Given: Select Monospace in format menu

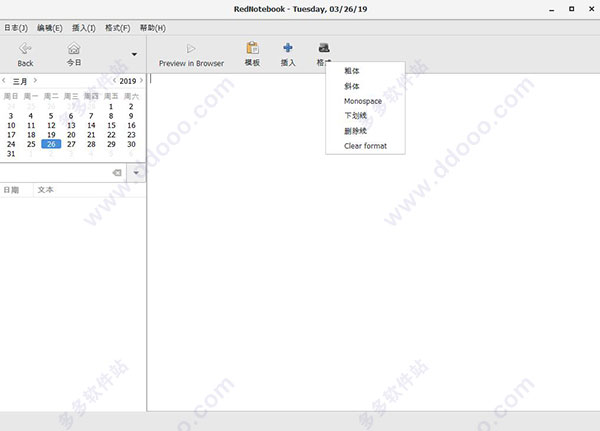Looking at the screenshot, I should [365, 101].
